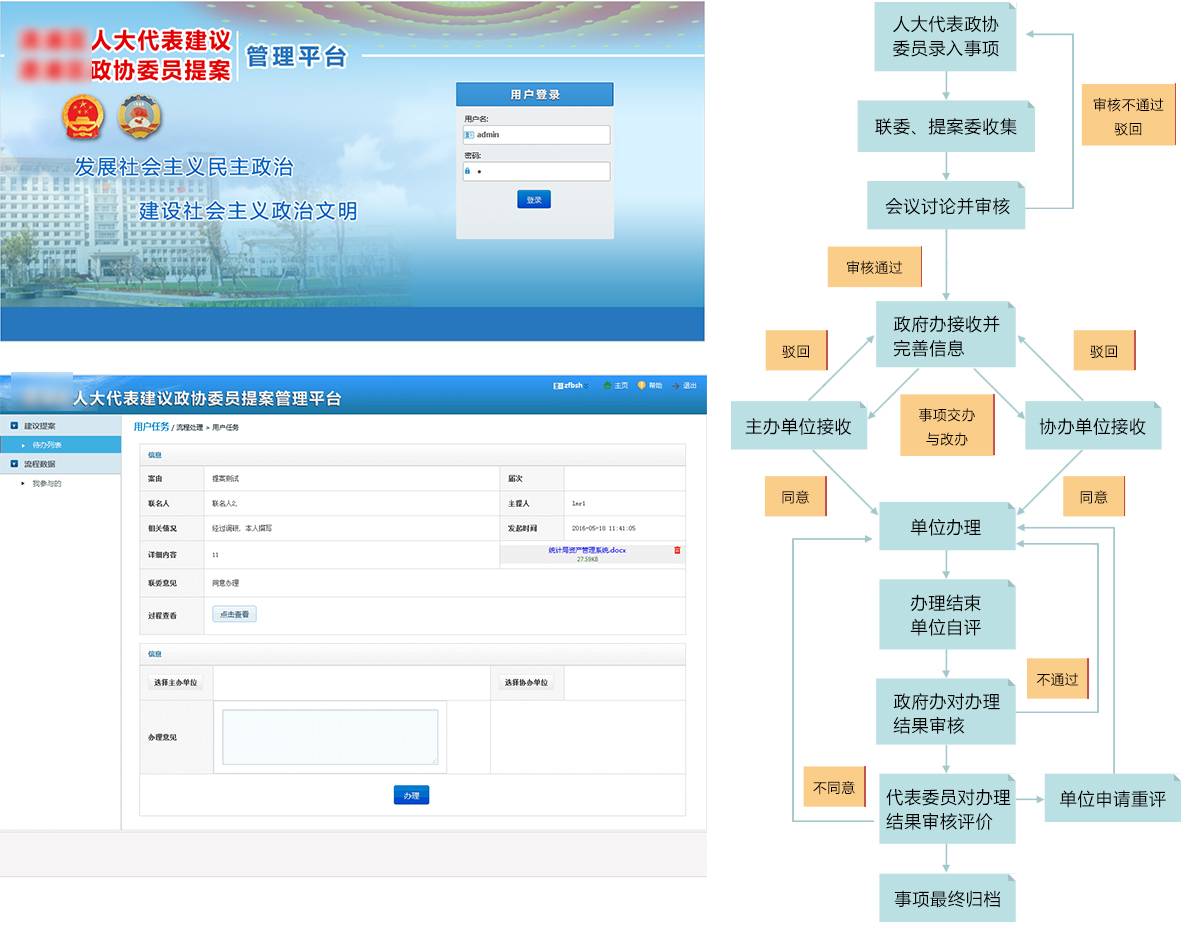Click the national emblem icon on login page
1200x938 pixels.
click(x=82, y=117)
